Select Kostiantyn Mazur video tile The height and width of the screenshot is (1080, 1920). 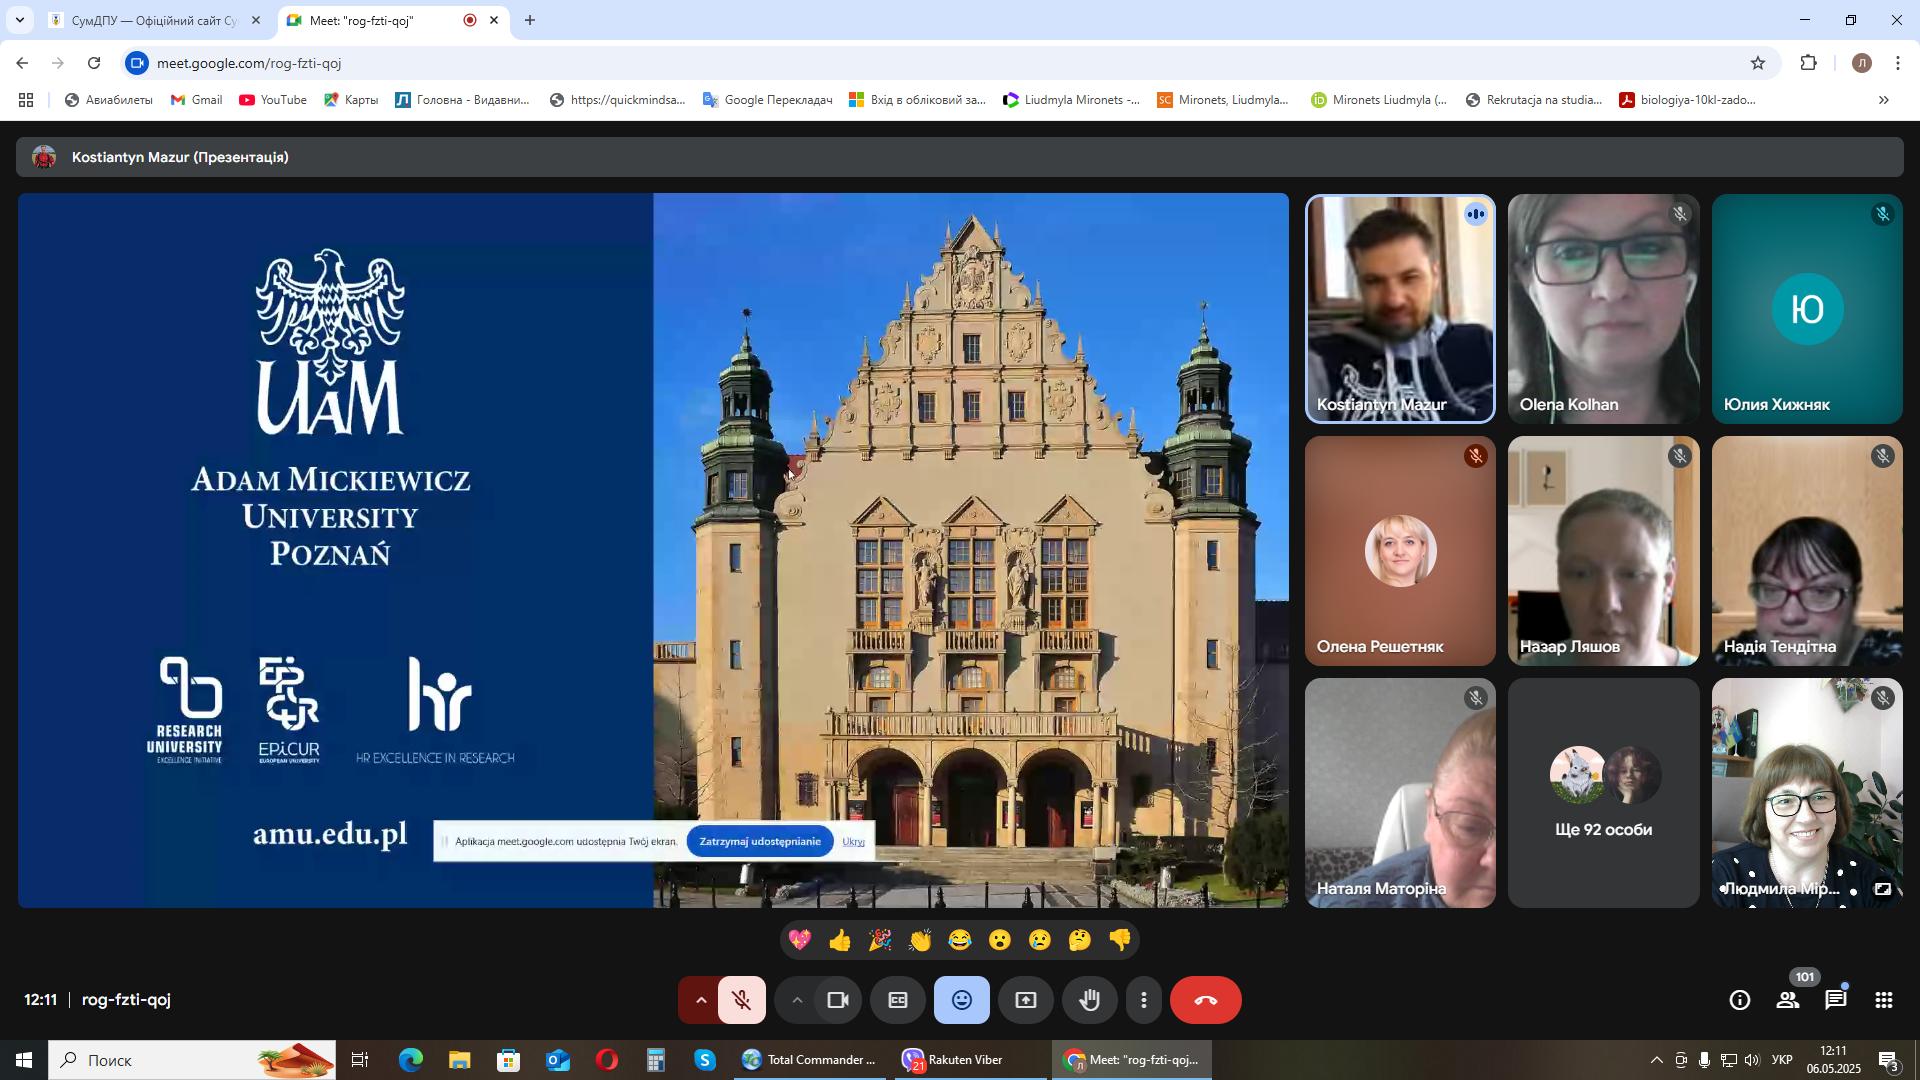point(1400,309)
